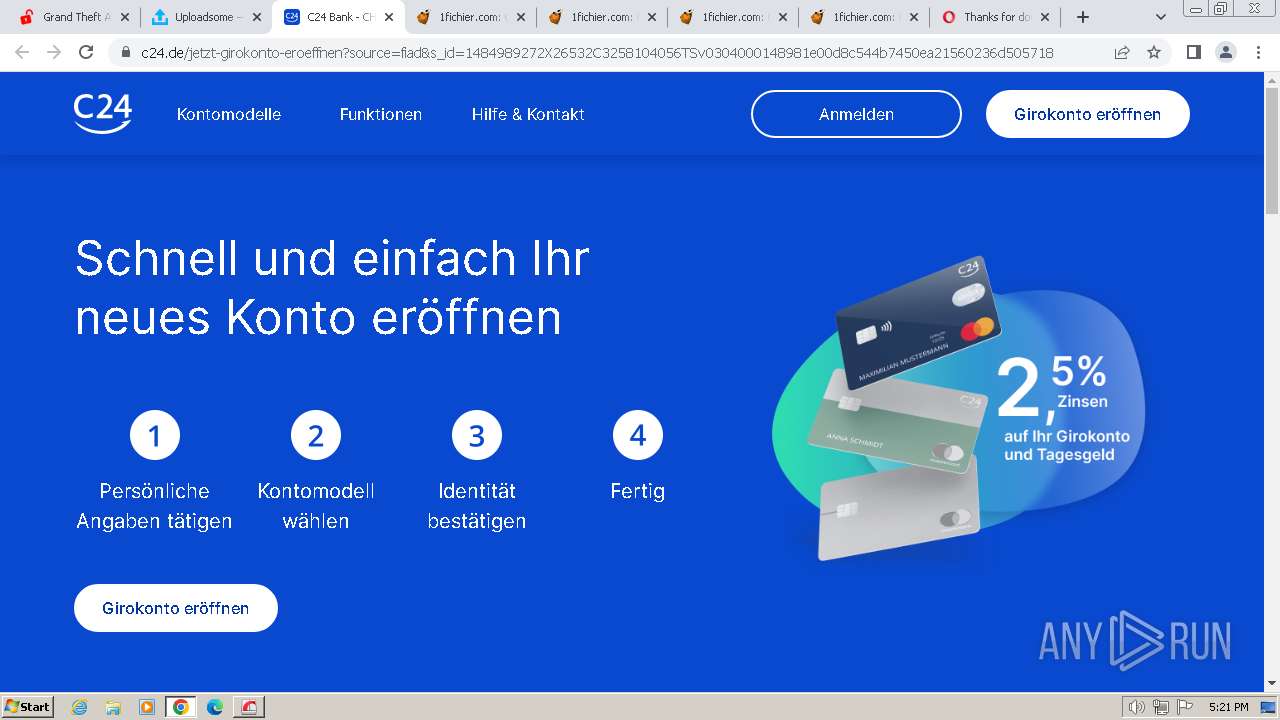Open file explorer from taskbar
This screenshot has width=1280, height=720.
point(113,707)
